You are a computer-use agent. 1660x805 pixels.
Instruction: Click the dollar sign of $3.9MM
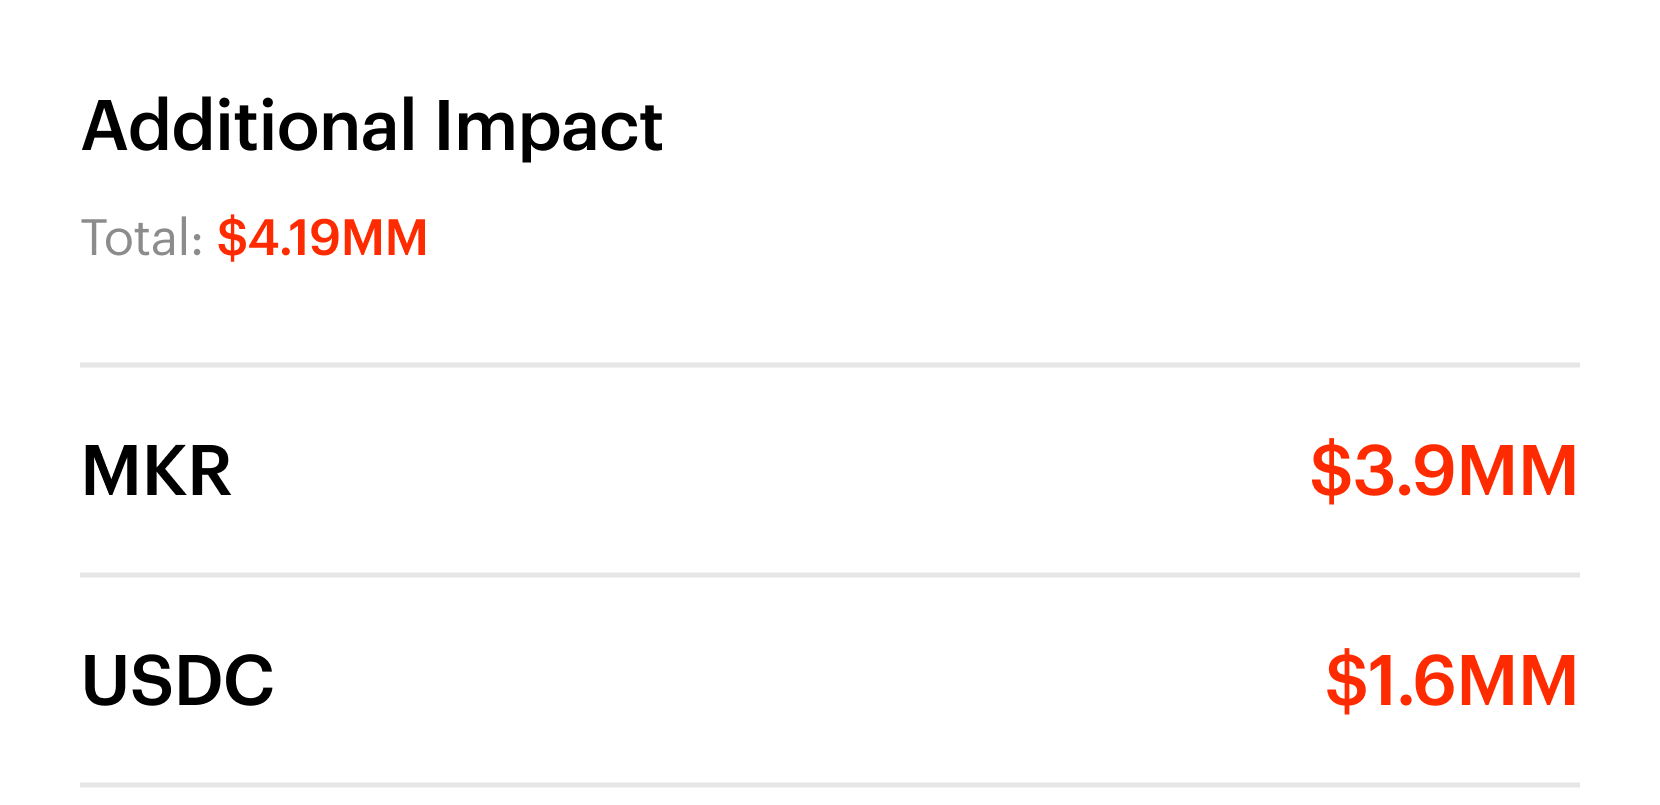(1330, 471)
